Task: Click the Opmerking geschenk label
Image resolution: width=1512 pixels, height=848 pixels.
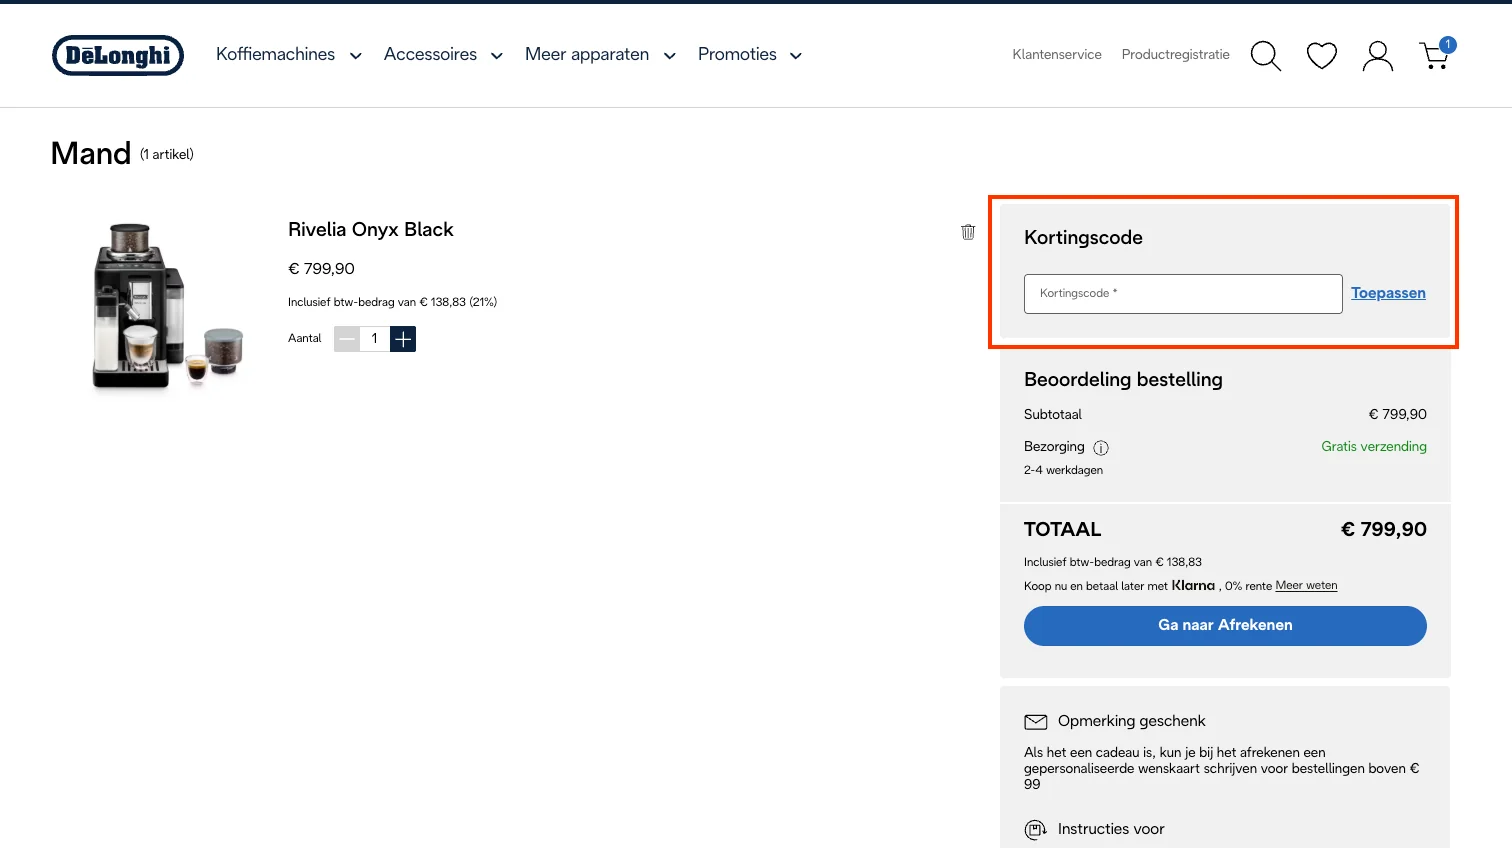Action: click(x=1132, y=721)
